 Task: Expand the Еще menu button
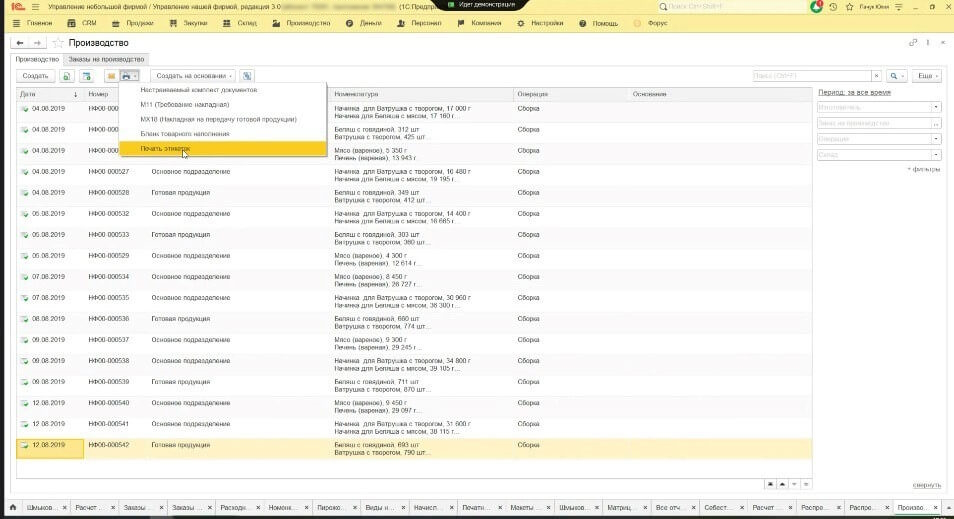point(926,76)
